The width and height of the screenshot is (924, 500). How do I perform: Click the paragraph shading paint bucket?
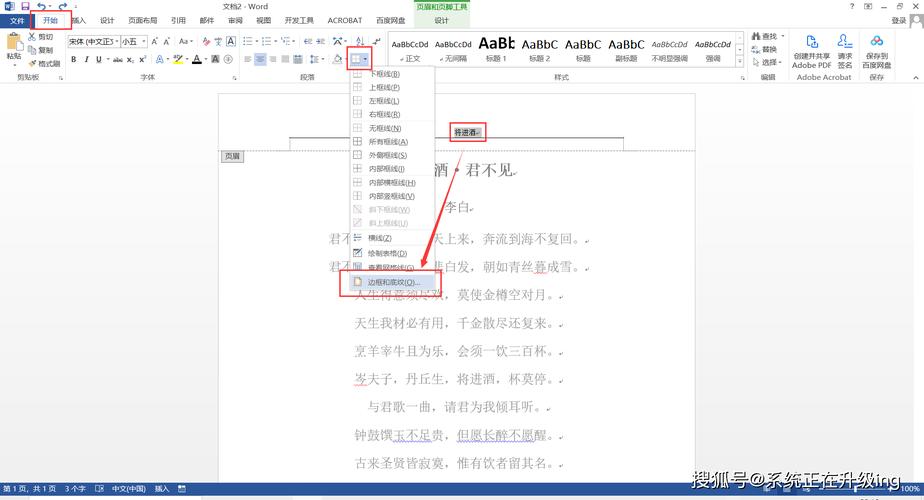point(336,59)
